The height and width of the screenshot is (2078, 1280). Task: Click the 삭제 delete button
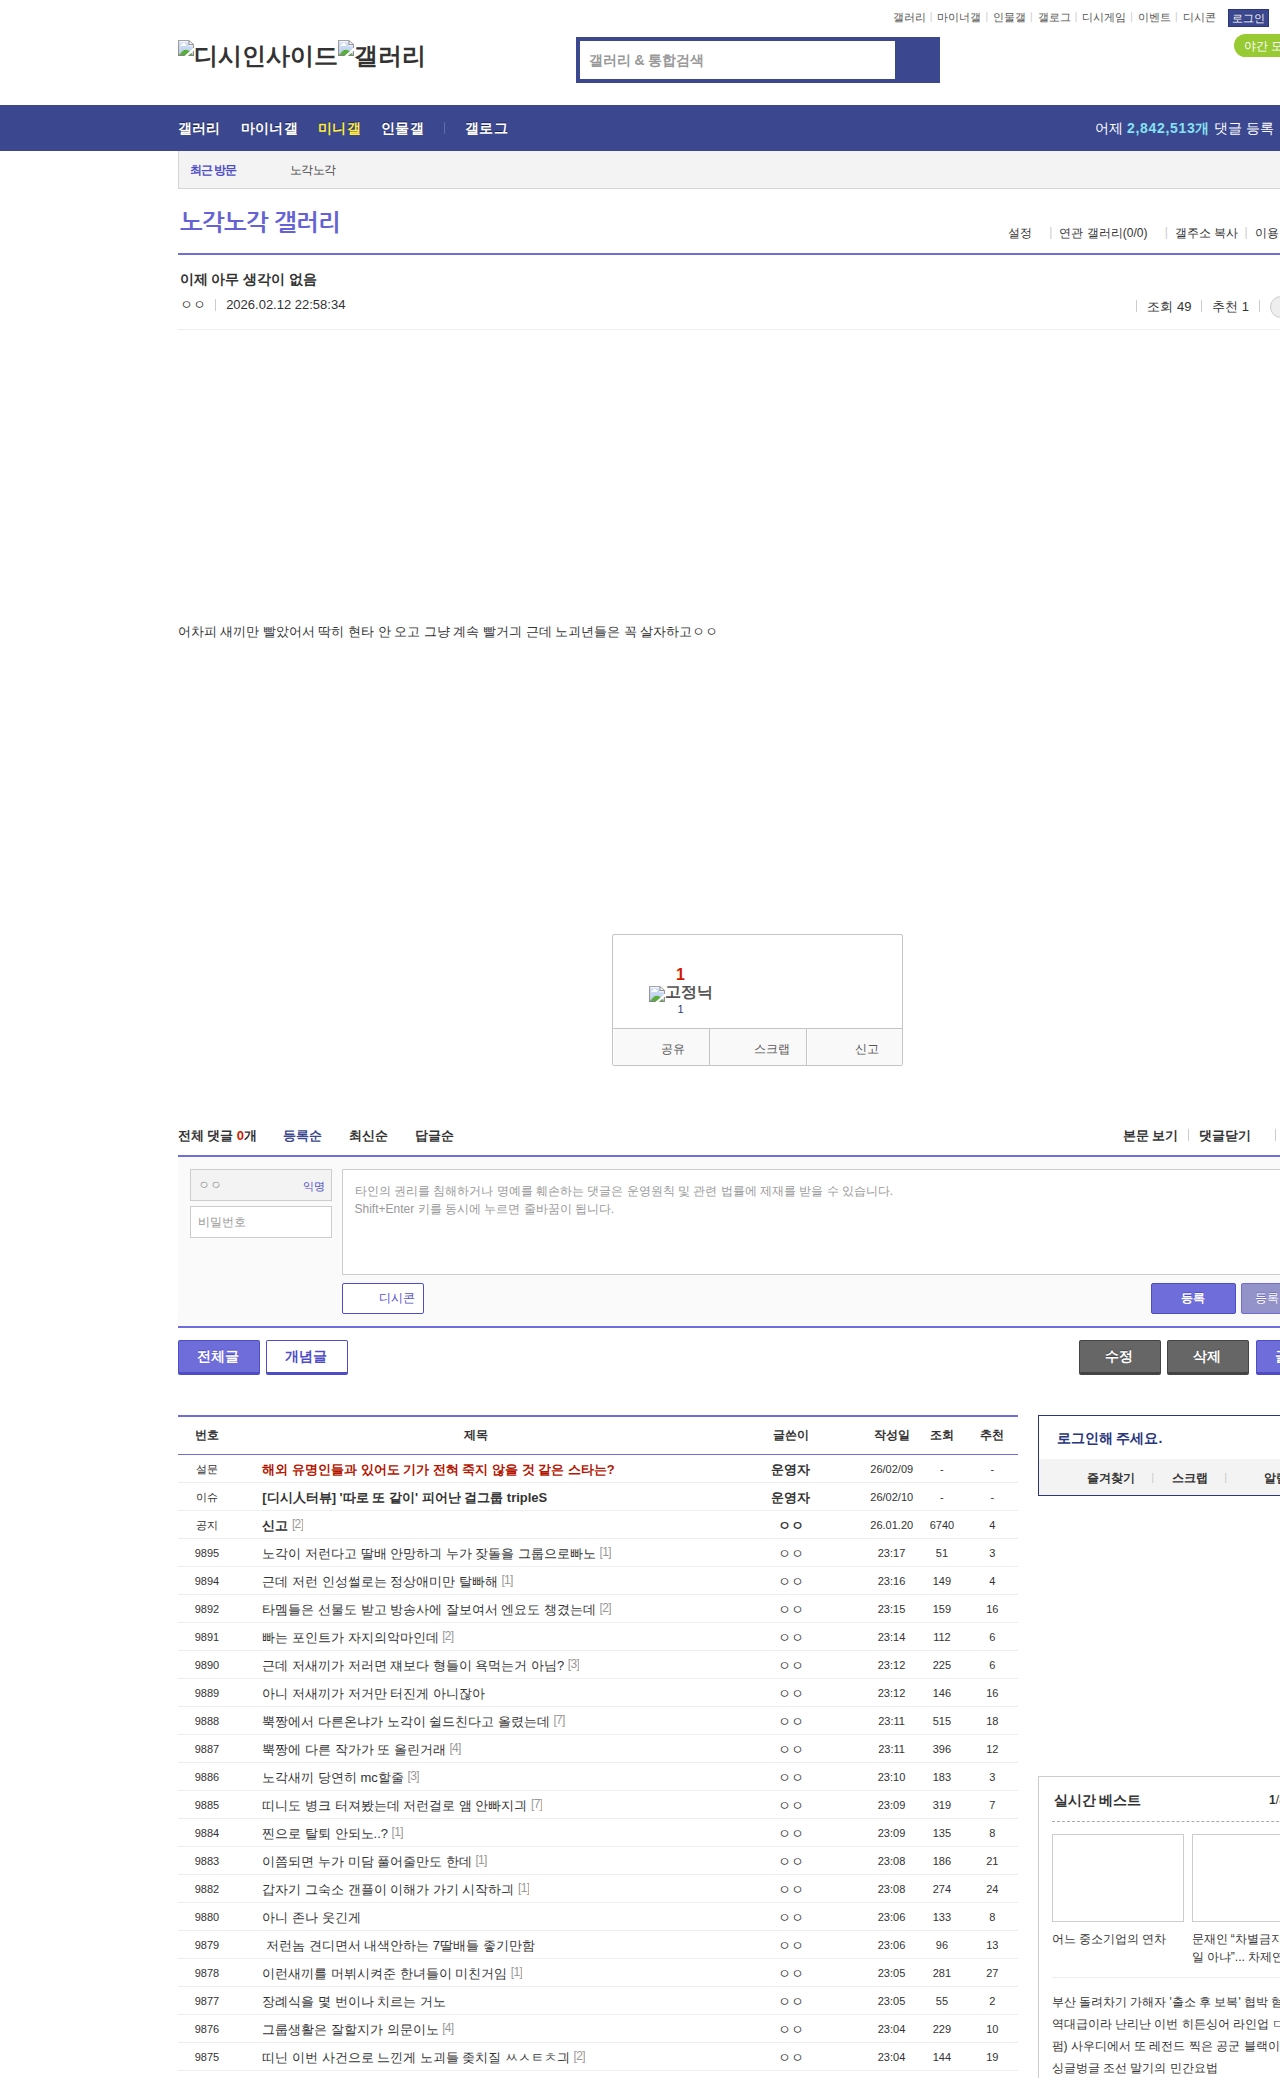click(x=1208, y=1357)
